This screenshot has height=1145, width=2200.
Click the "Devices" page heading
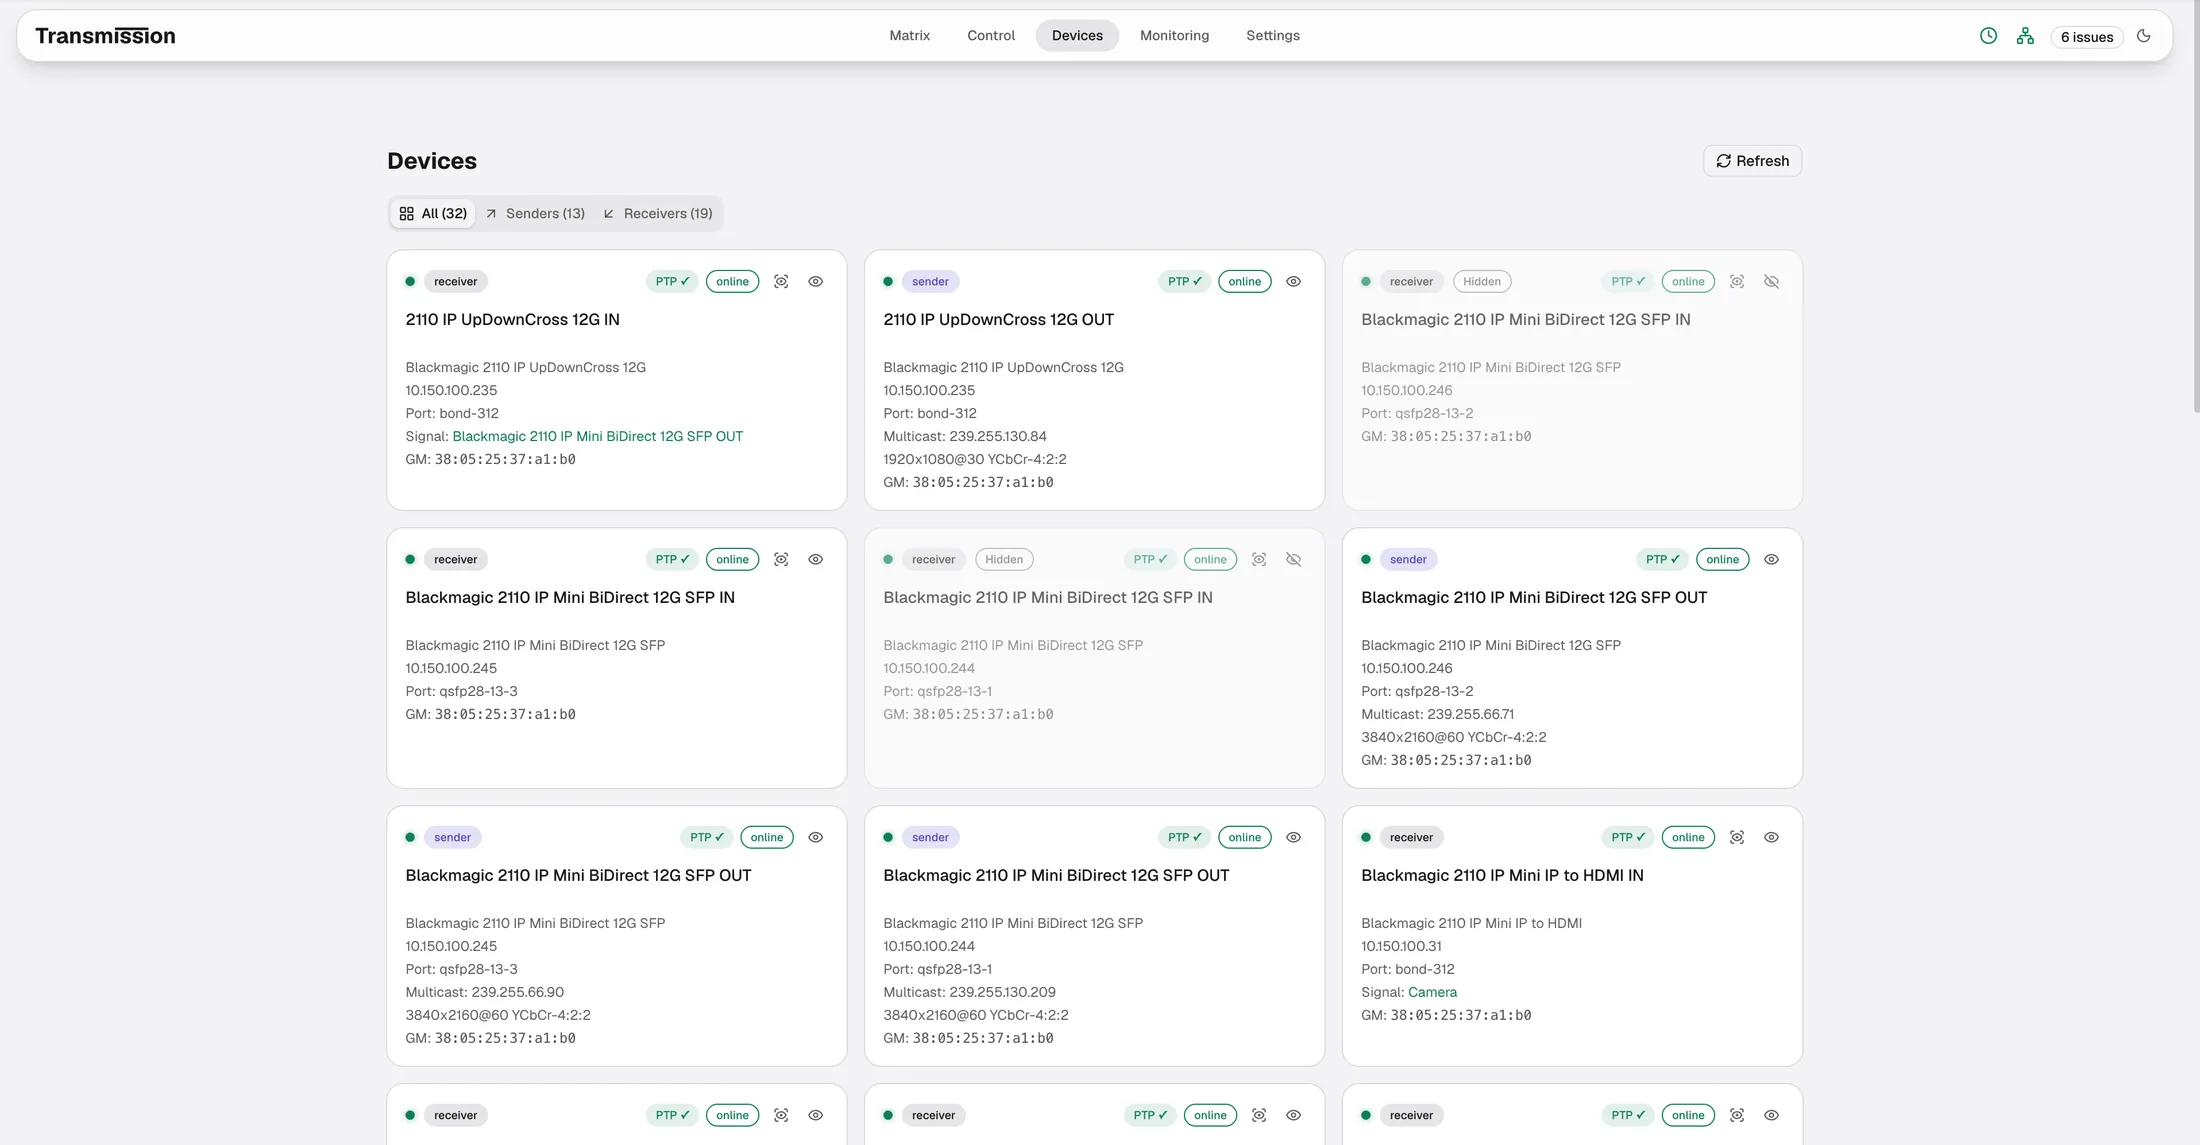[x=432, y=161]
